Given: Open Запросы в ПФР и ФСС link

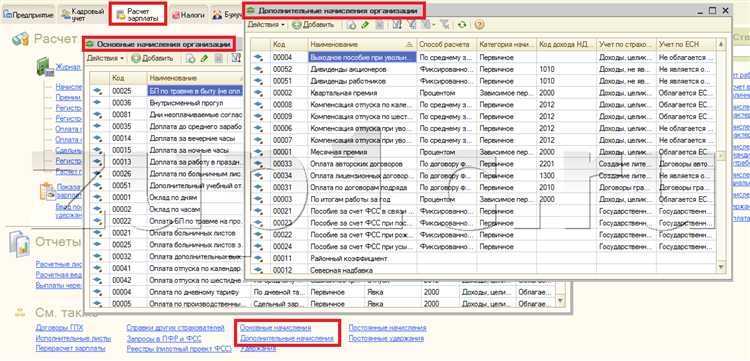Looking at the screenshot, I should coord(164,339).
